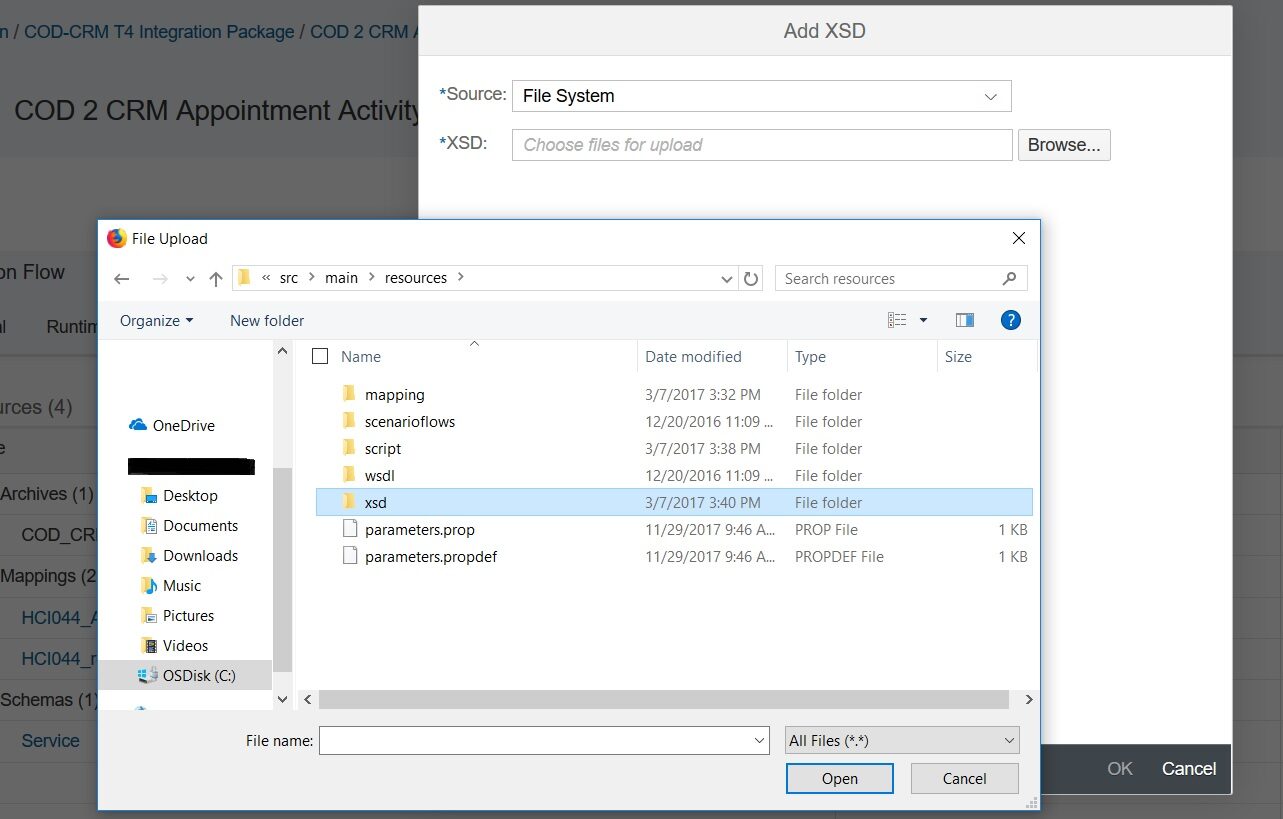Viewport: 1283px width, 819px height.
Task: Tick the select-all checkbox beside Name
Action: pos(320,356)
